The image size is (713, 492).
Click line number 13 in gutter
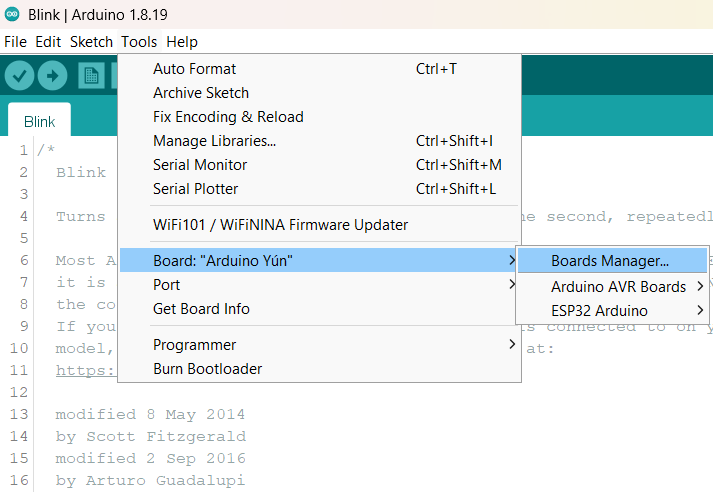coord(19,414)
